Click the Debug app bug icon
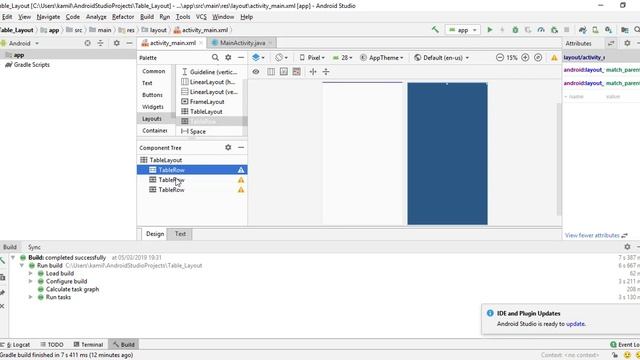Screen dimensions: 640x360 (x=515, y=30)
